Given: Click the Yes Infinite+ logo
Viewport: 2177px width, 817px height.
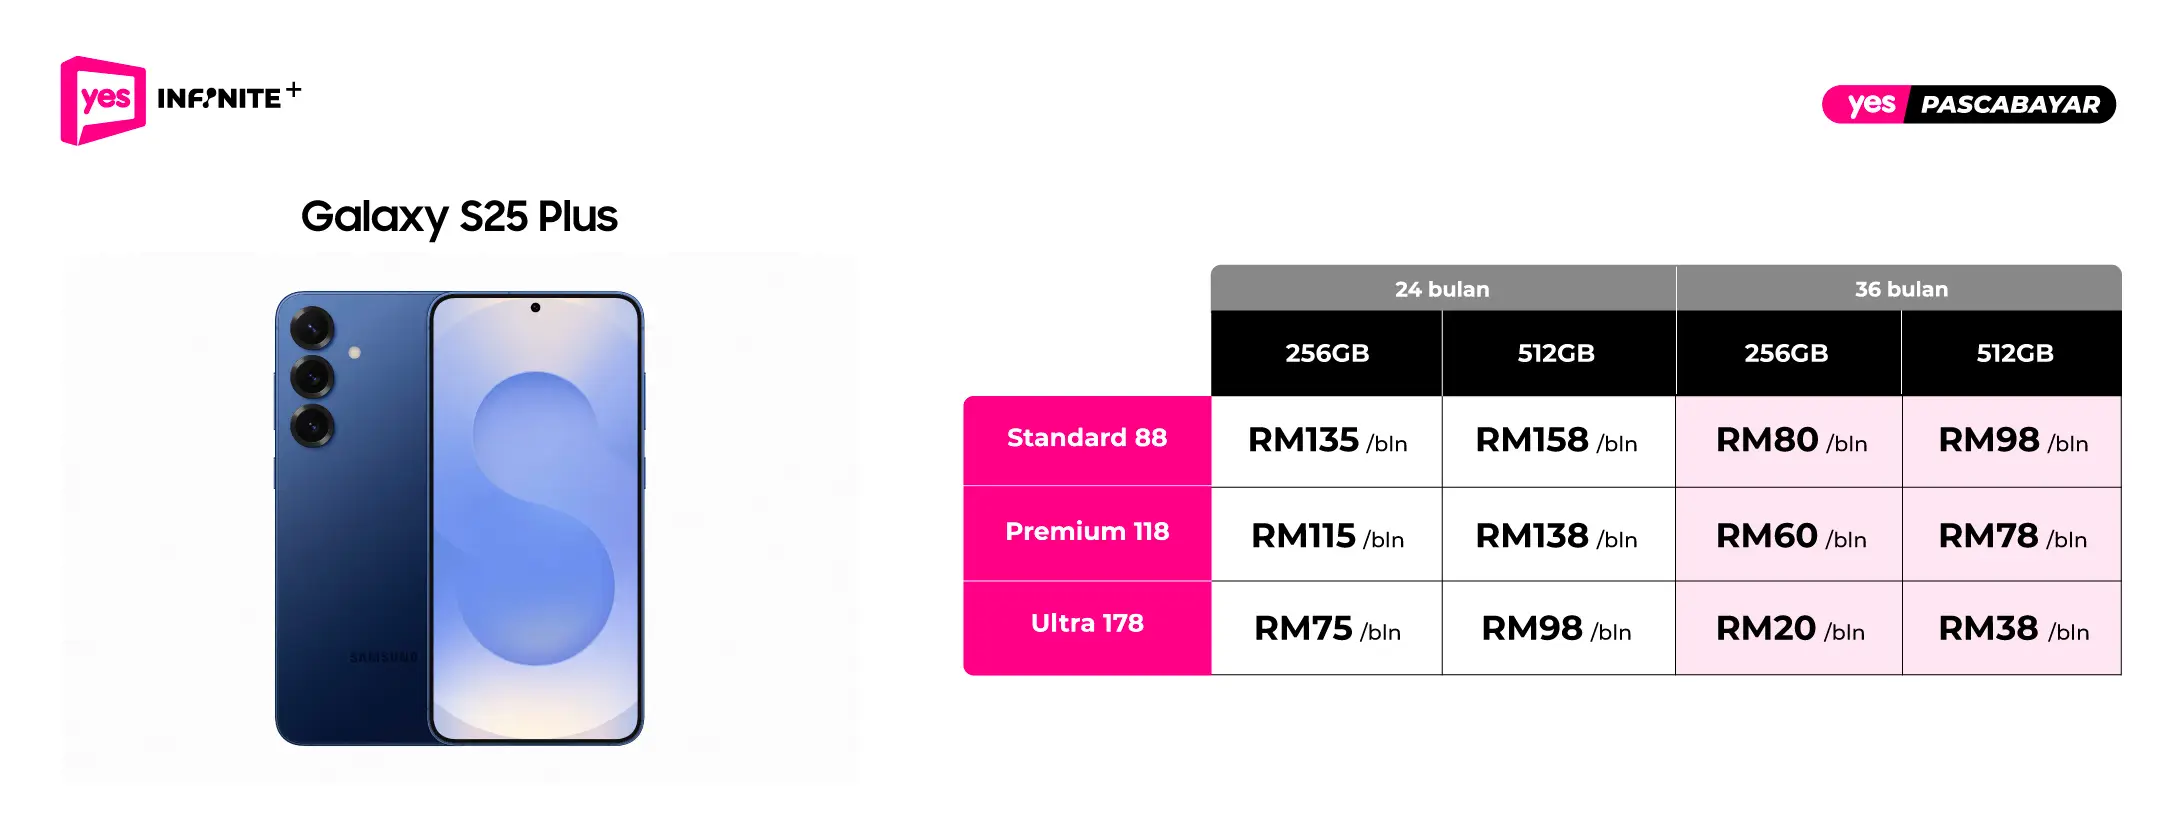Looking at the screenshot, I should coord(180,100).
